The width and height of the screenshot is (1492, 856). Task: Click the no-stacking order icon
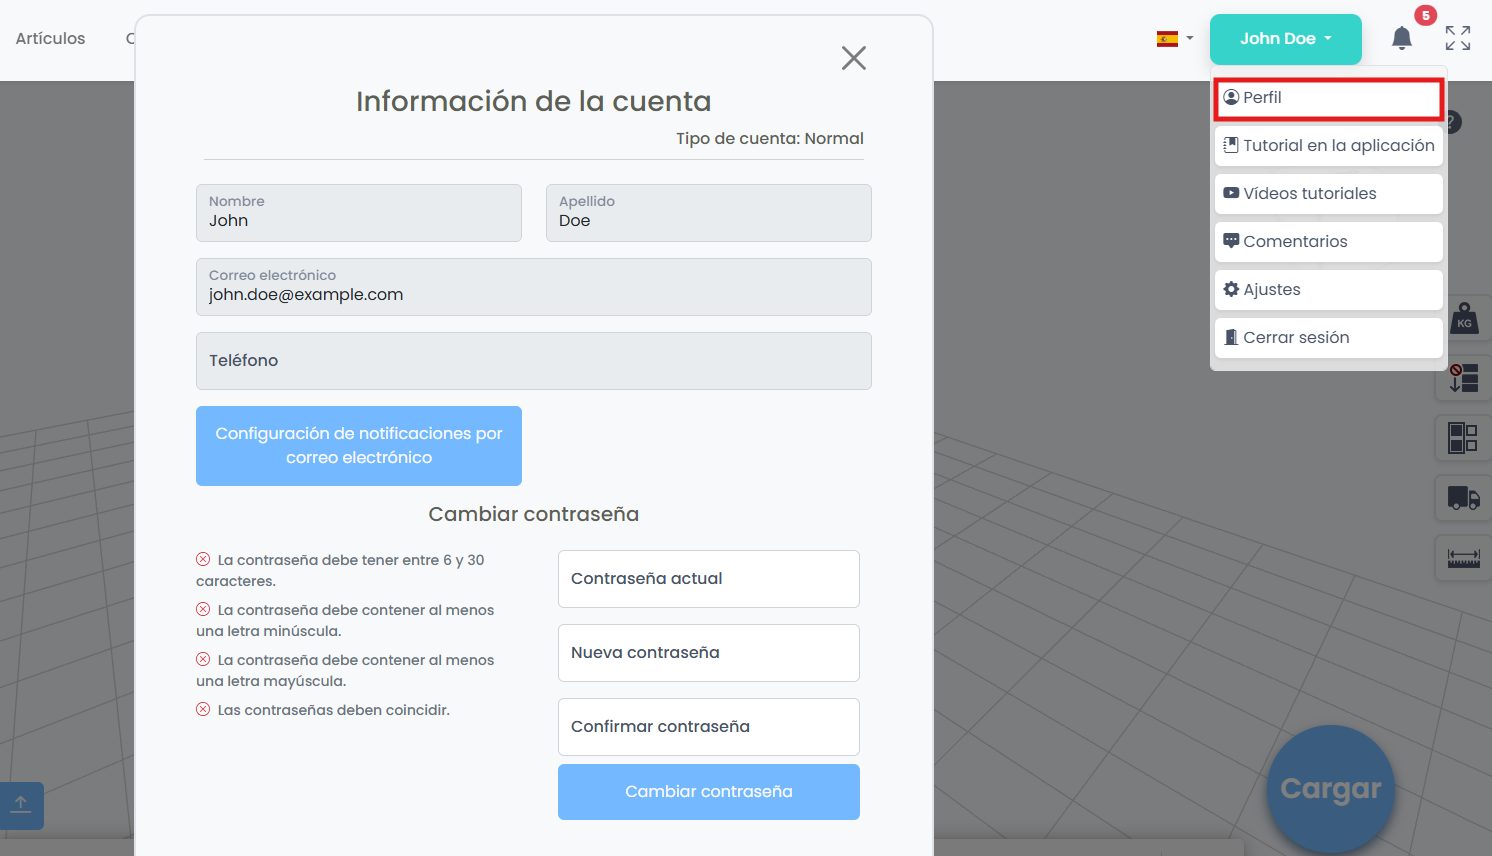pos(1464,378)
